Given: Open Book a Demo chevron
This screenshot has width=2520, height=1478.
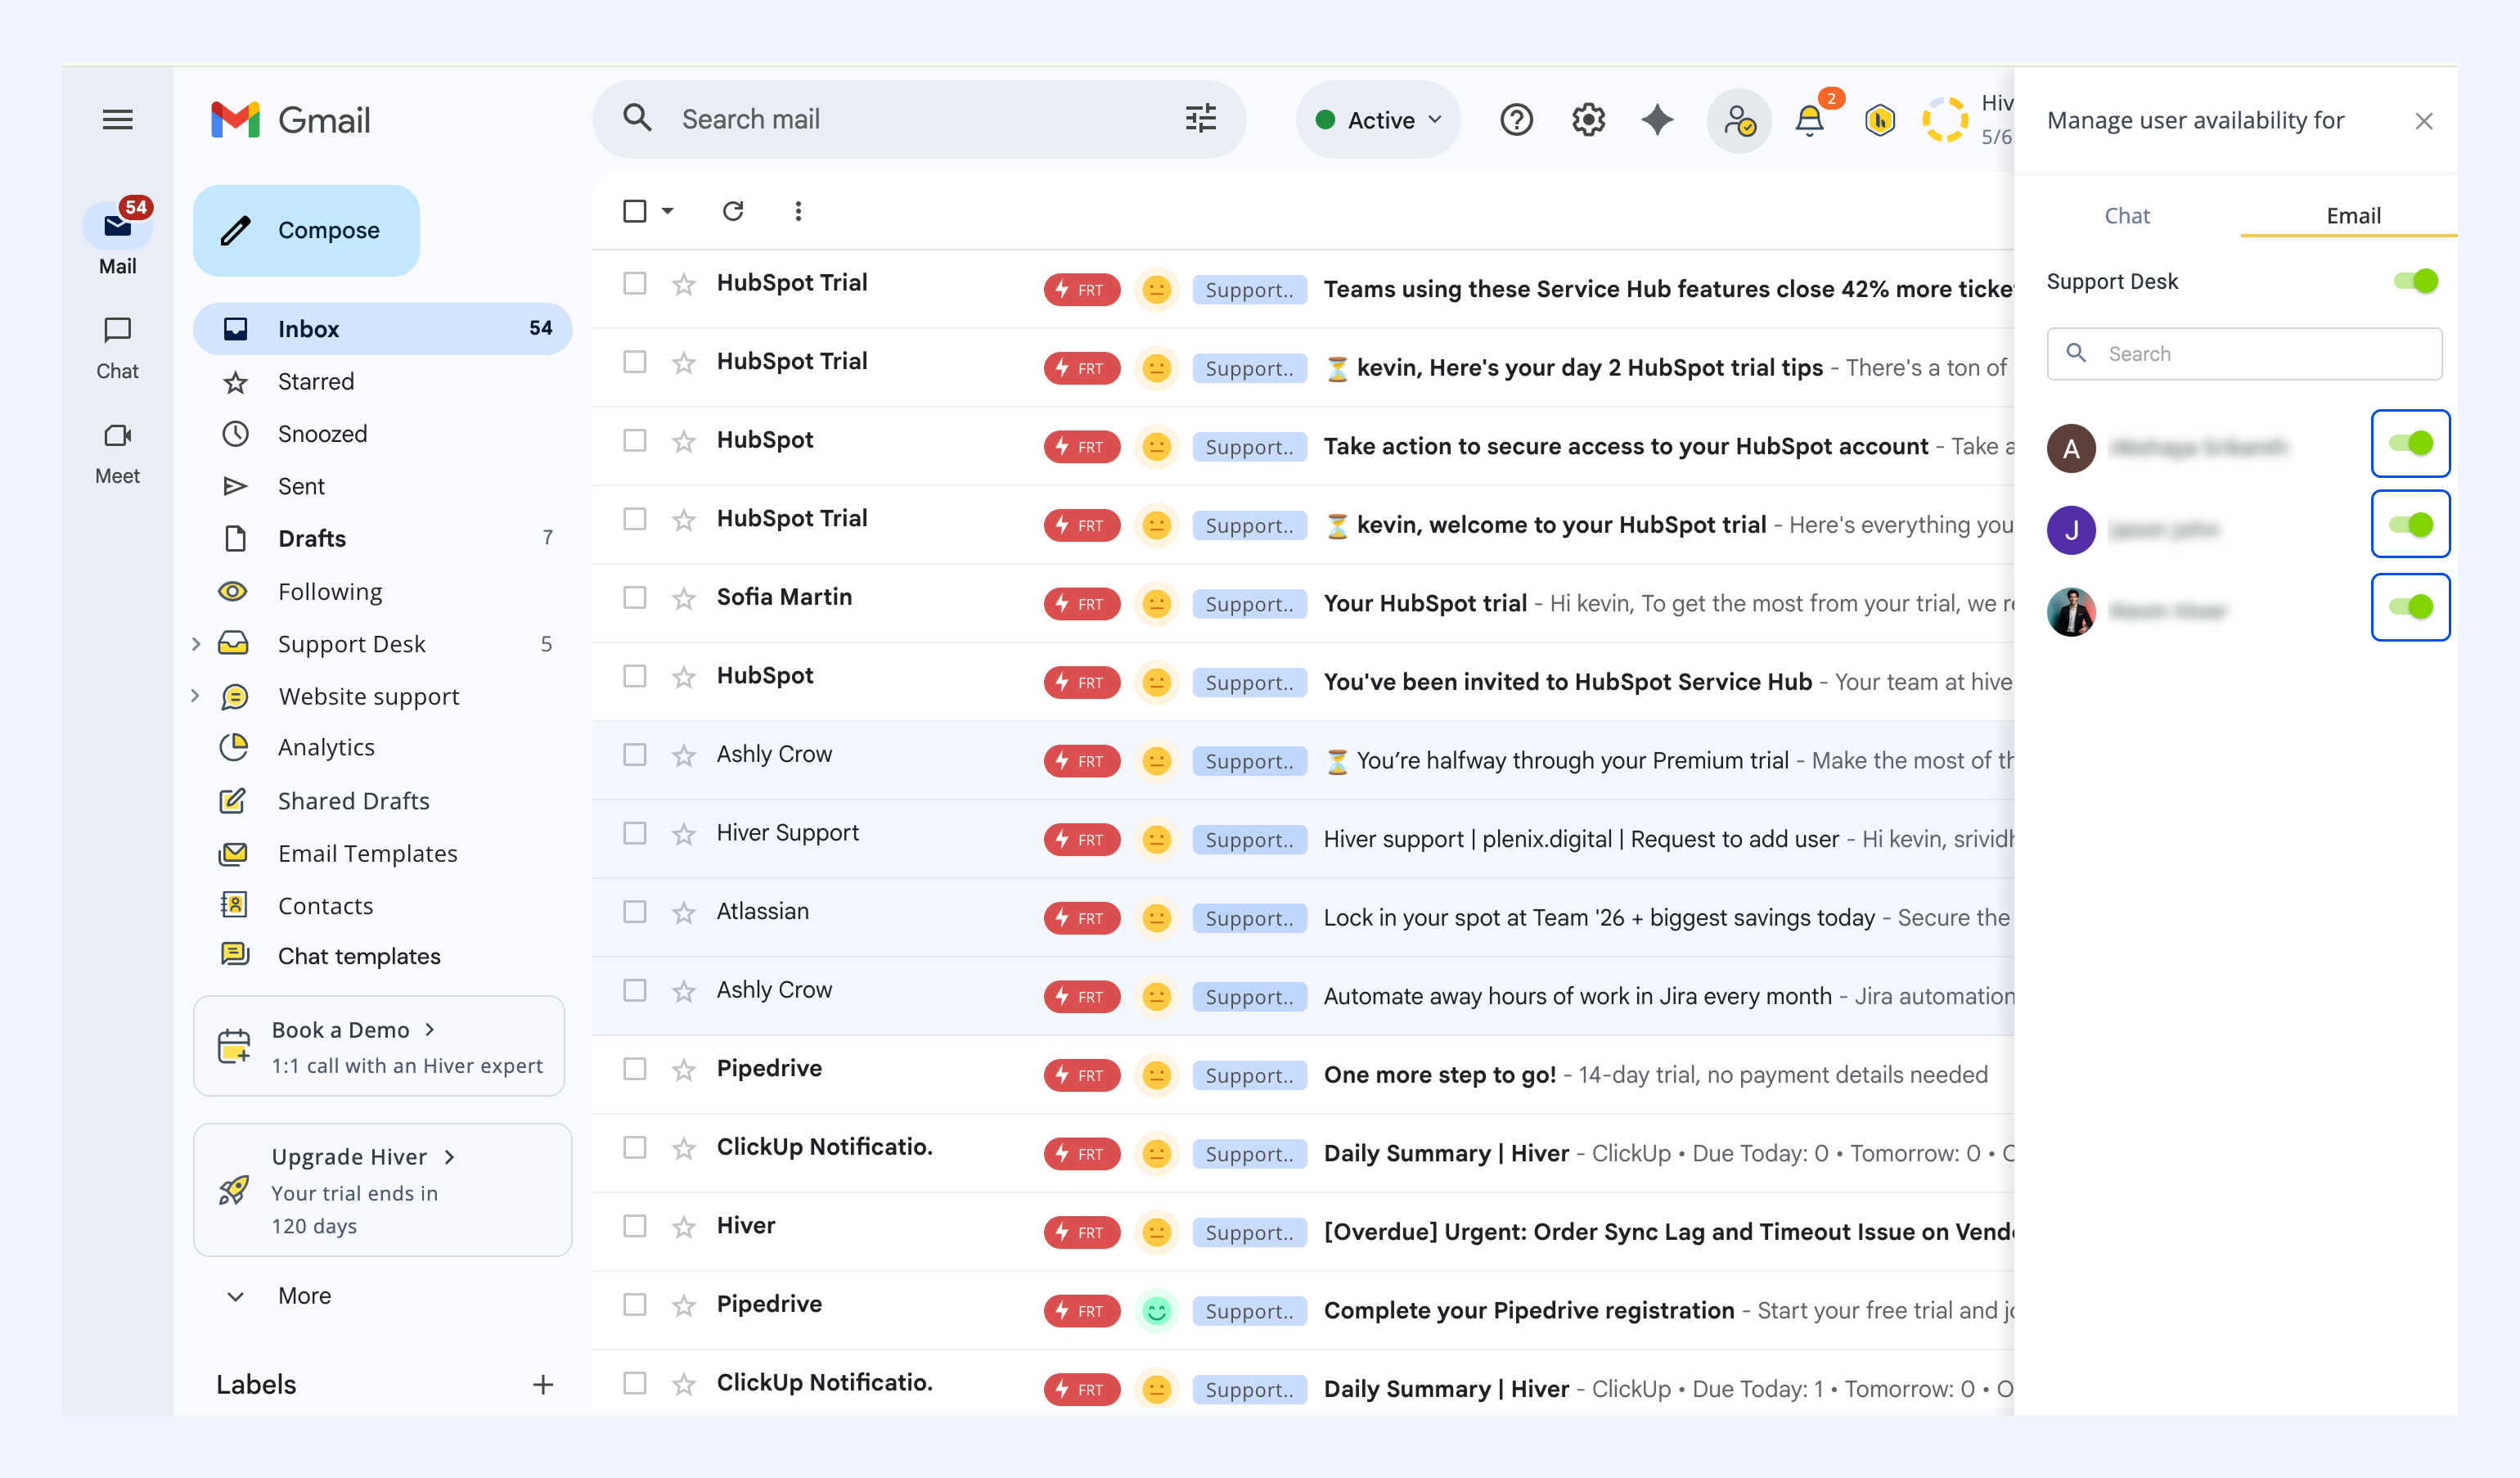Looking at the screenshot, I should (x=430, y=1030).
